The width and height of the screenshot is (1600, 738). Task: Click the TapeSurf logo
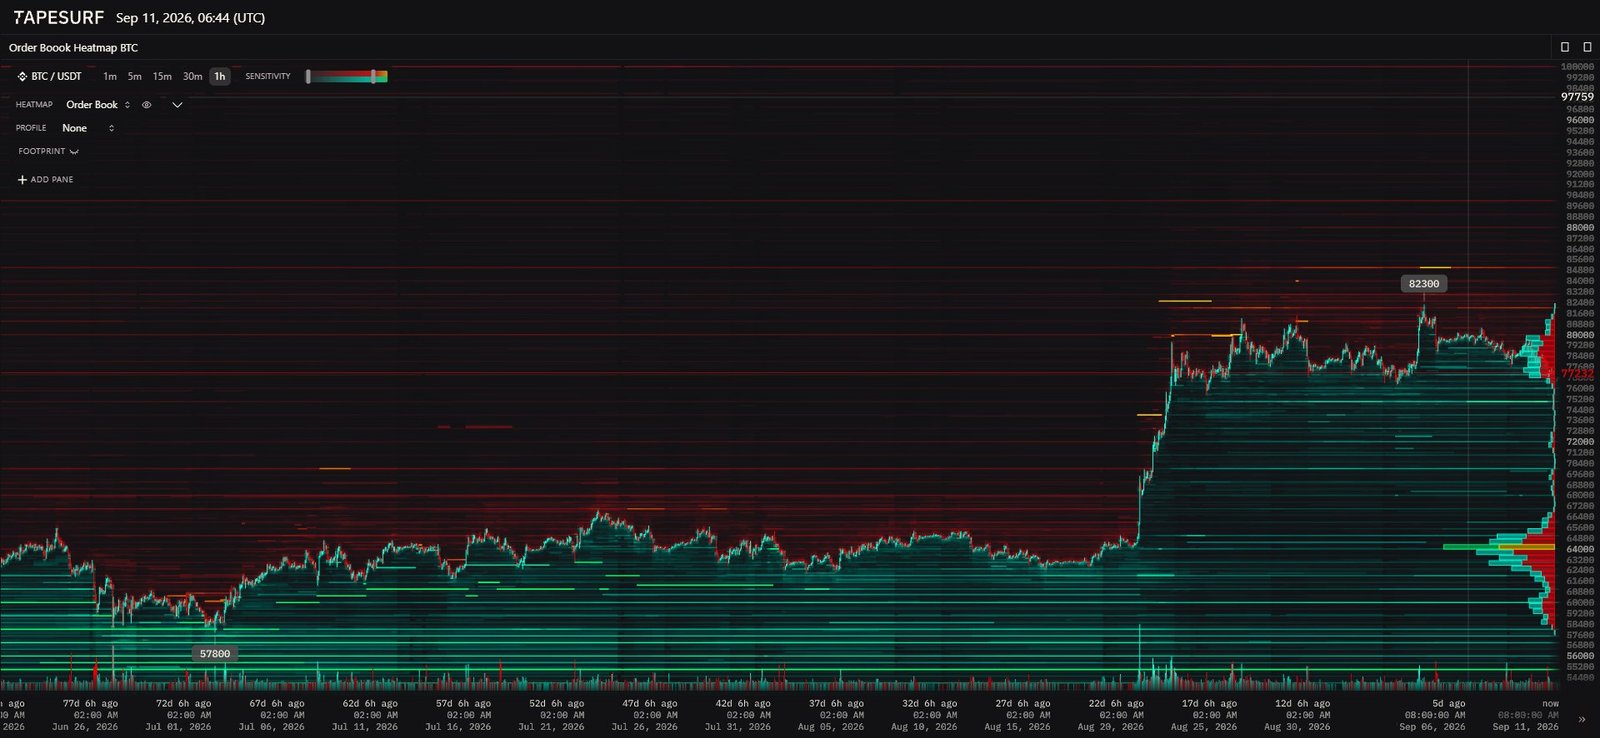click(x=58, y=17)
